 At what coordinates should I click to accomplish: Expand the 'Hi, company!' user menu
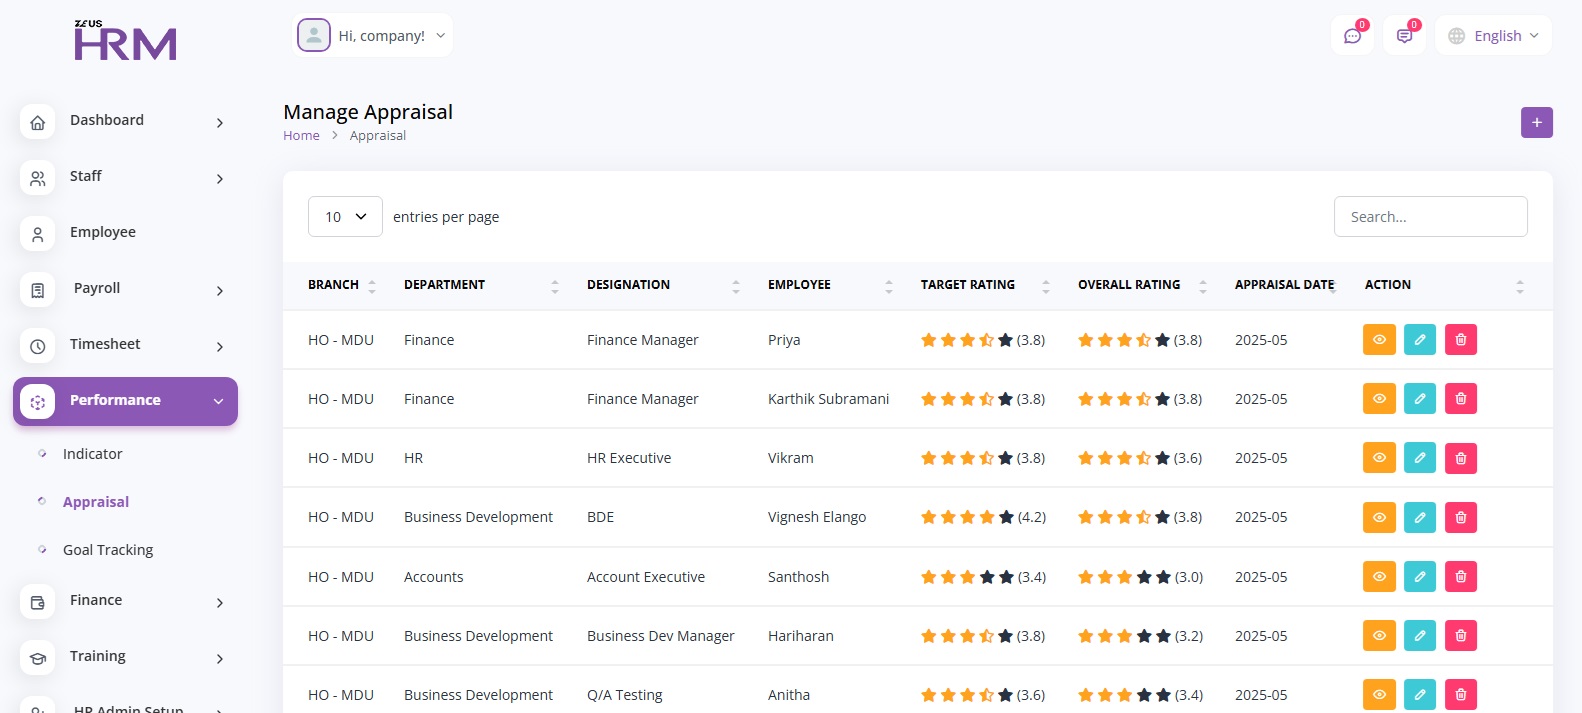point(373,36)
